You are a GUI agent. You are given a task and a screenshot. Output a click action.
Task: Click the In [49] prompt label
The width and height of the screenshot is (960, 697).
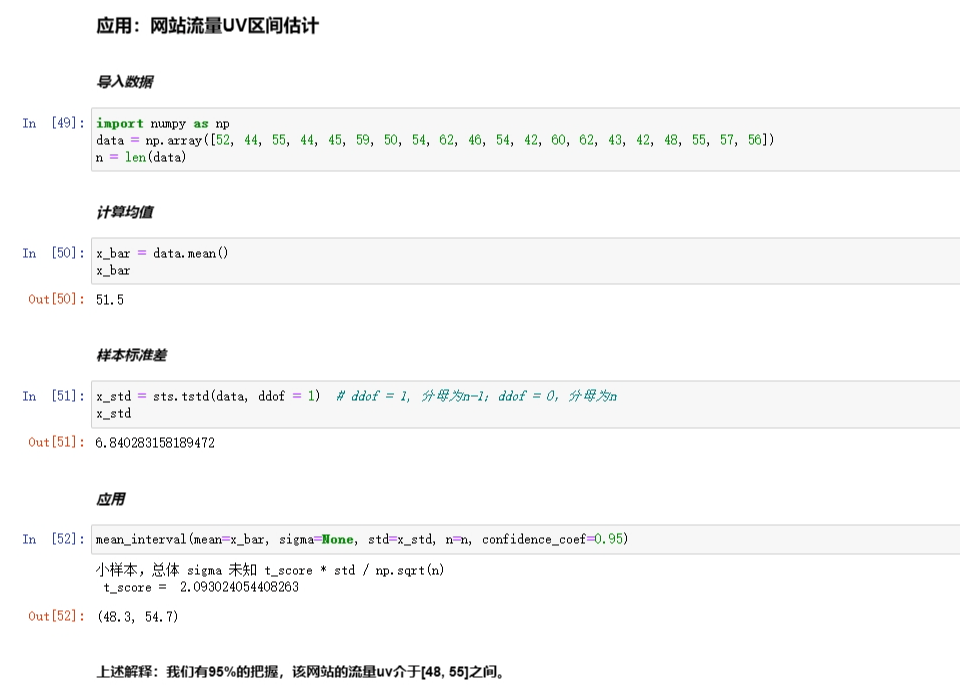pyautogui.click(x=53, y=122)
